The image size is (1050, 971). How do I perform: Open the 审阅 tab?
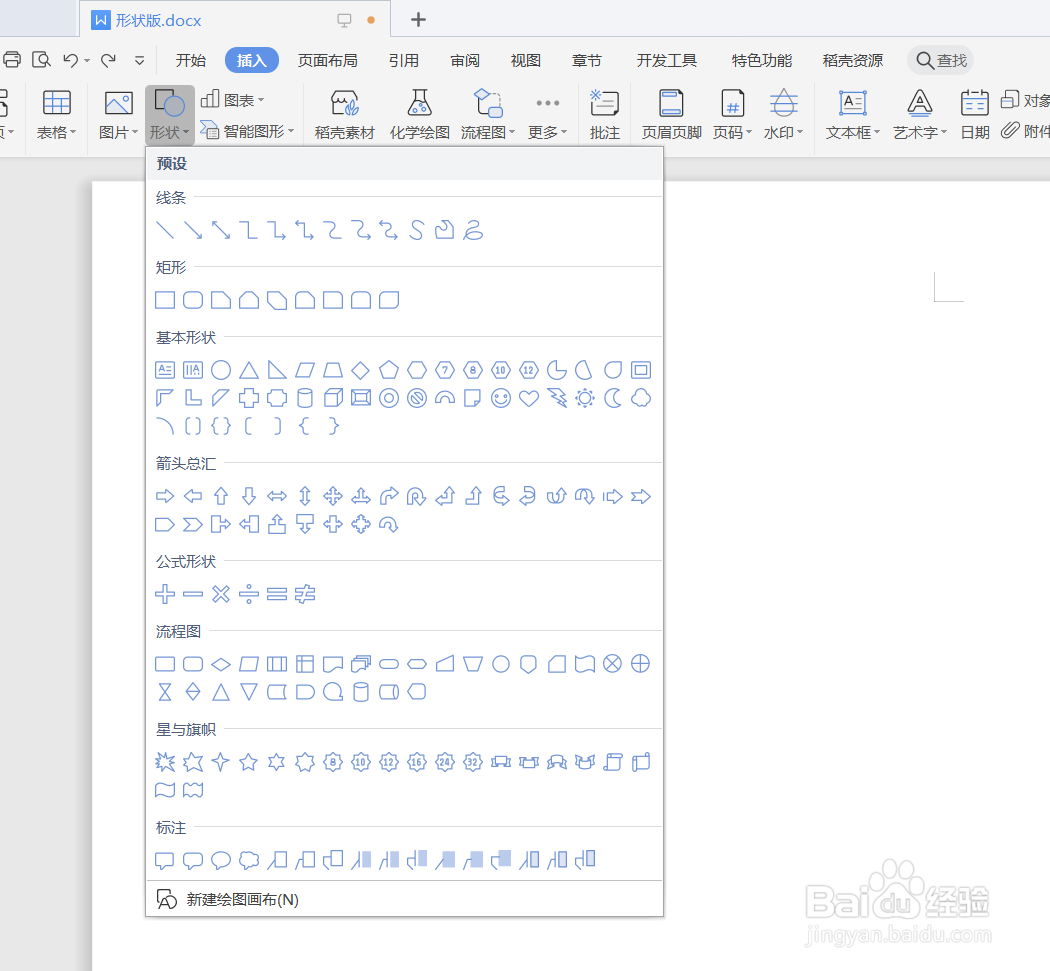pyautogui.click(x=465, y=60)
